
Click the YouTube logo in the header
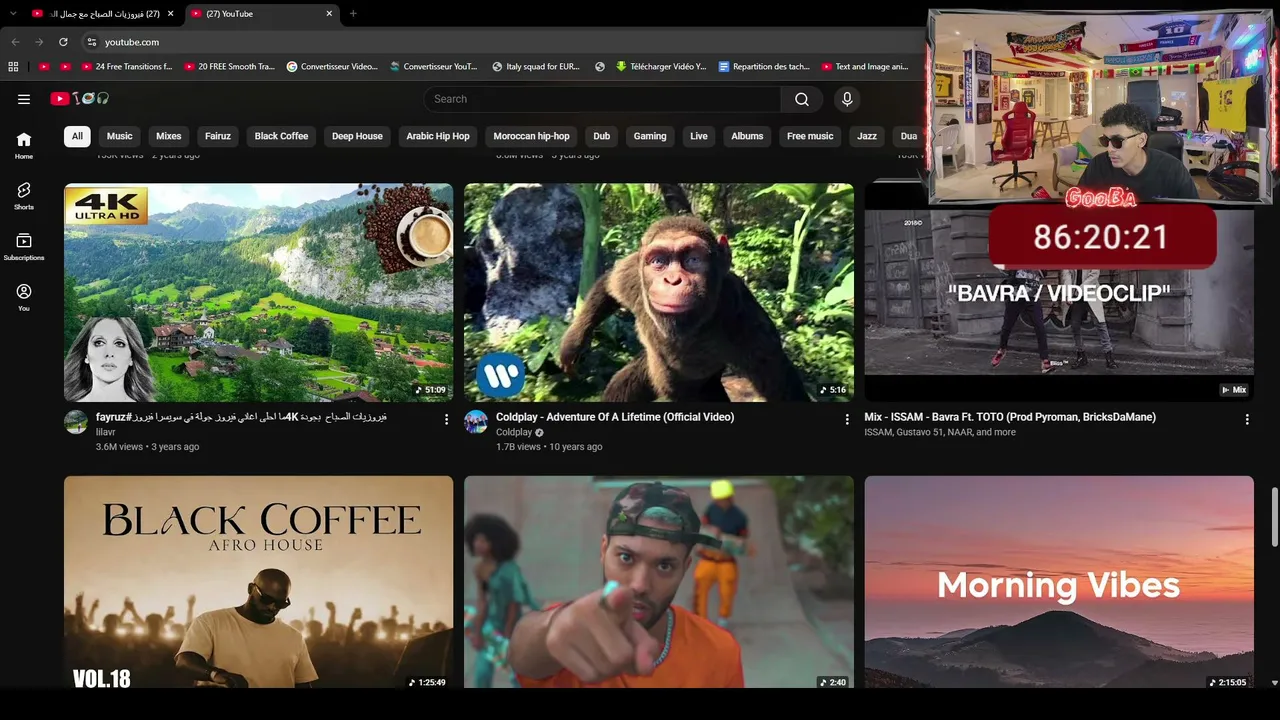click(80, 99)
